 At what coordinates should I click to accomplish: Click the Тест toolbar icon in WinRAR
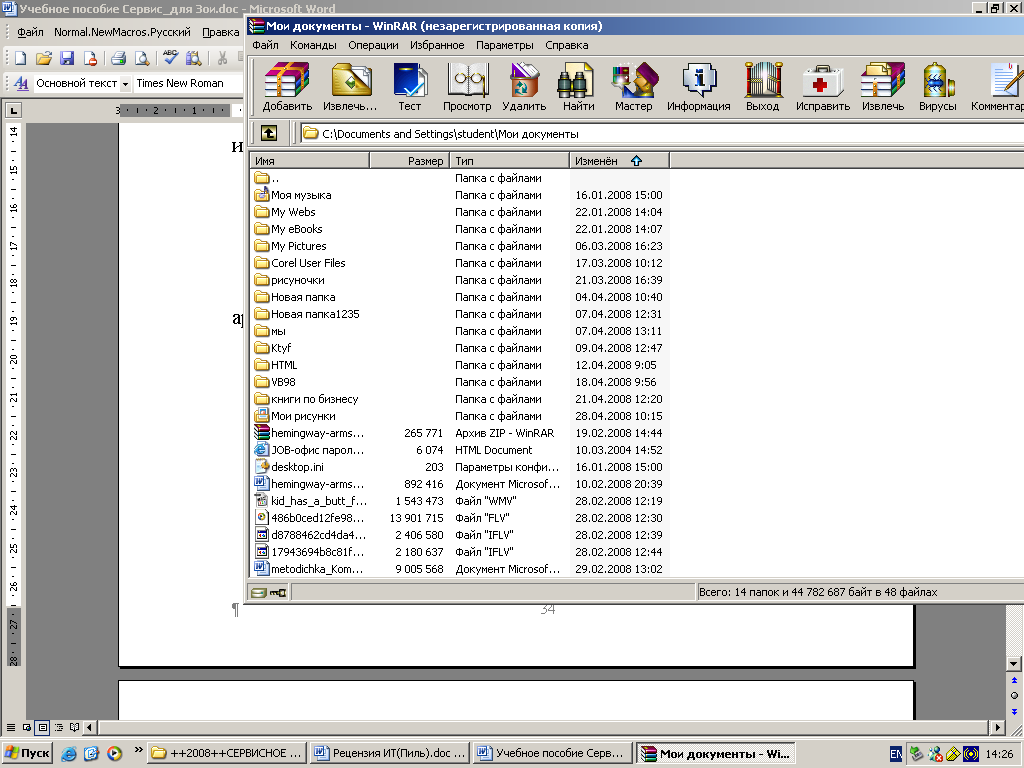coord(409,87)
